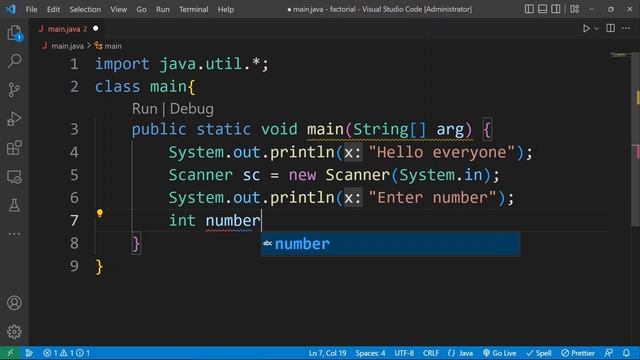Image resolution: width=640 pixels, height=360 pixels.
Task: Click the VS Code logo icon
Action: tap(11, 9)
